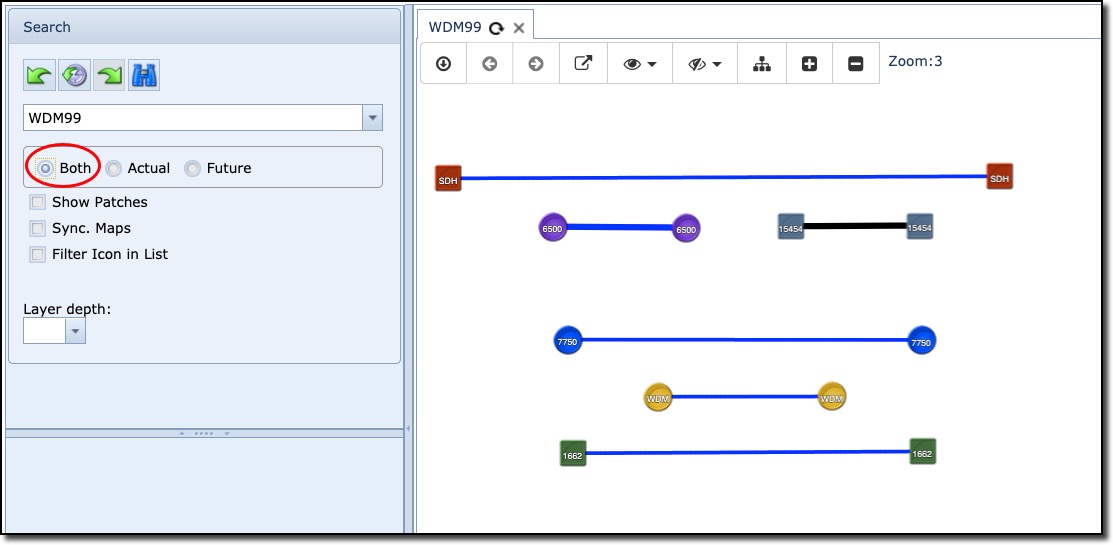The width and height of the screenshot is (1113, 545).
Task: Click the binoculars search icon
Action: (144, 76)
